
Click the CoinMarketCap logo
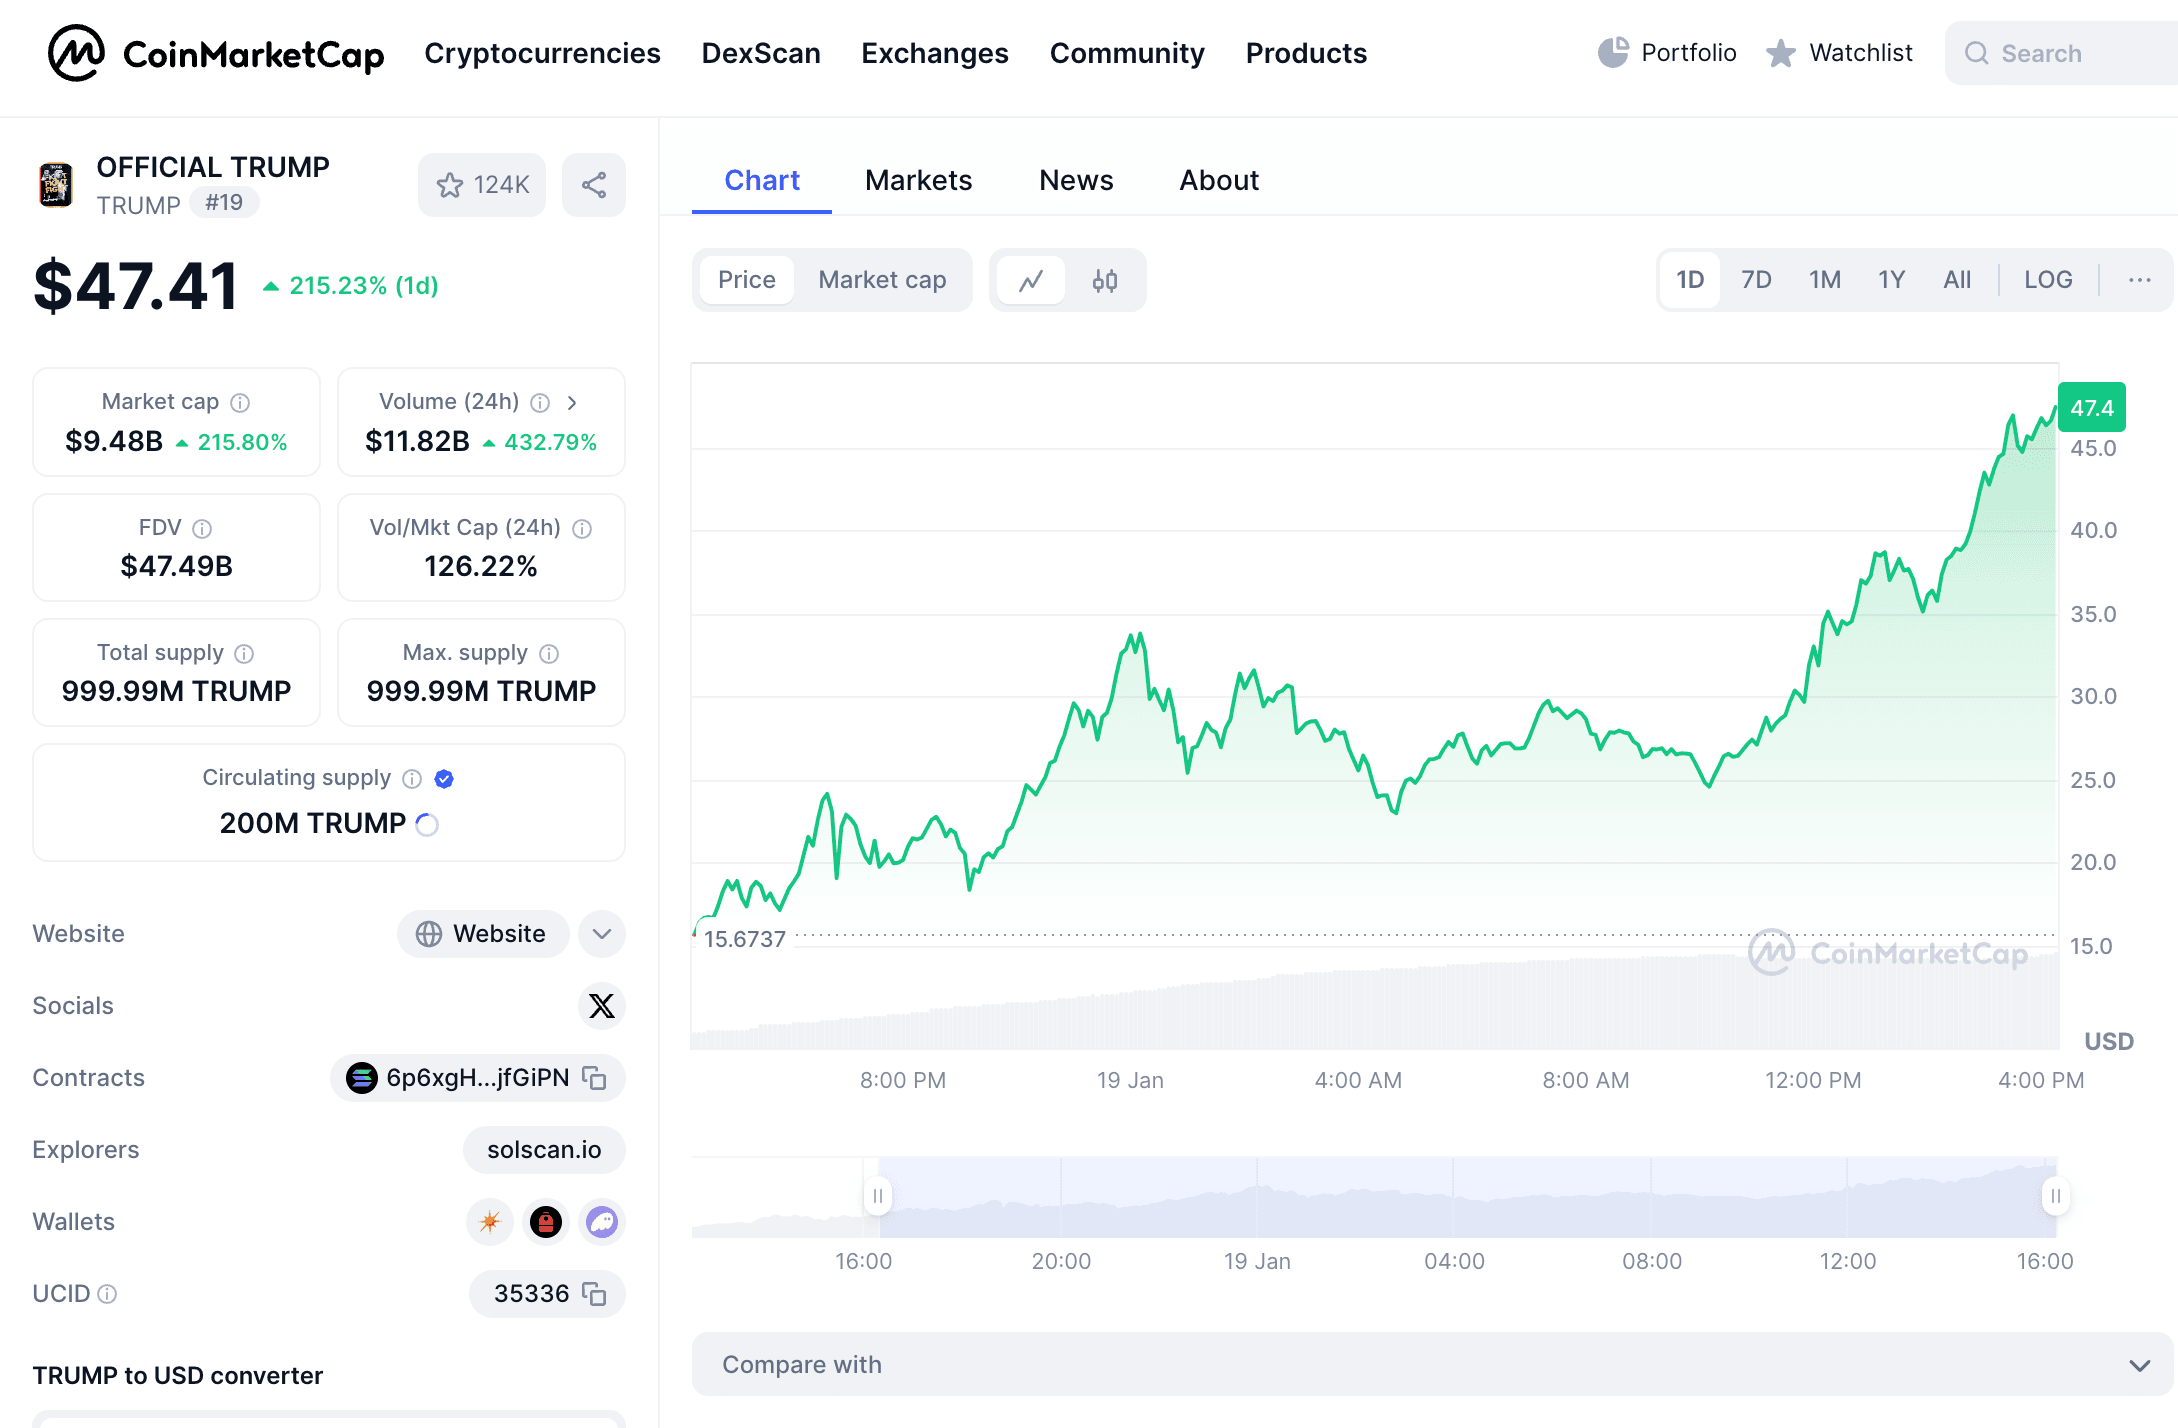pyautogui.click(x=215, y=53)
